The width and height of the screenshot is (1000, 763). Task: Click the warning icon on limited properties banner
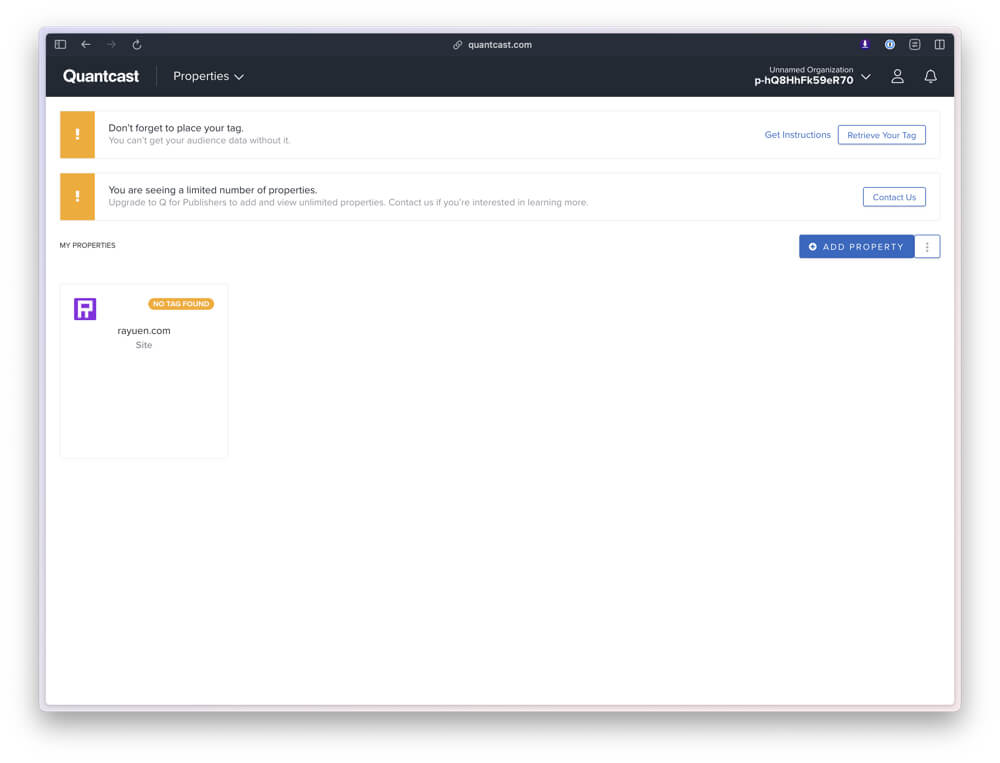coord(77,196)
